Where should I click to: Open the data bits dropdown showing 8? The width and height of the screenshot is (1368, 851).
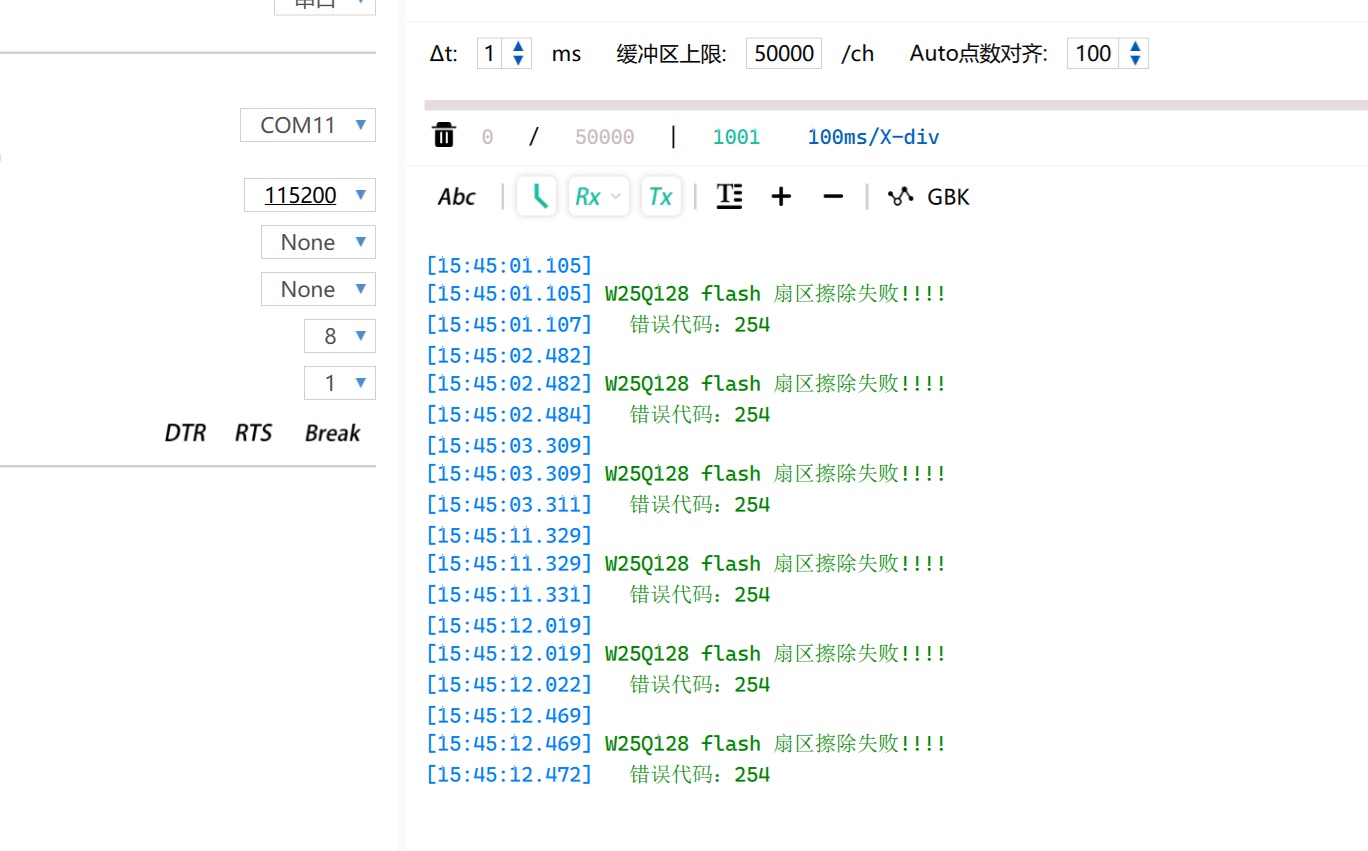point(340,336)
